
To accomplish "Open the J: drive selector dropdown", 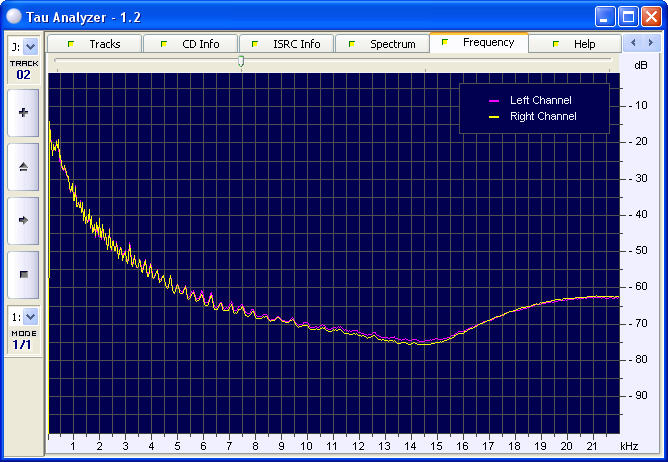I will 29,46.
